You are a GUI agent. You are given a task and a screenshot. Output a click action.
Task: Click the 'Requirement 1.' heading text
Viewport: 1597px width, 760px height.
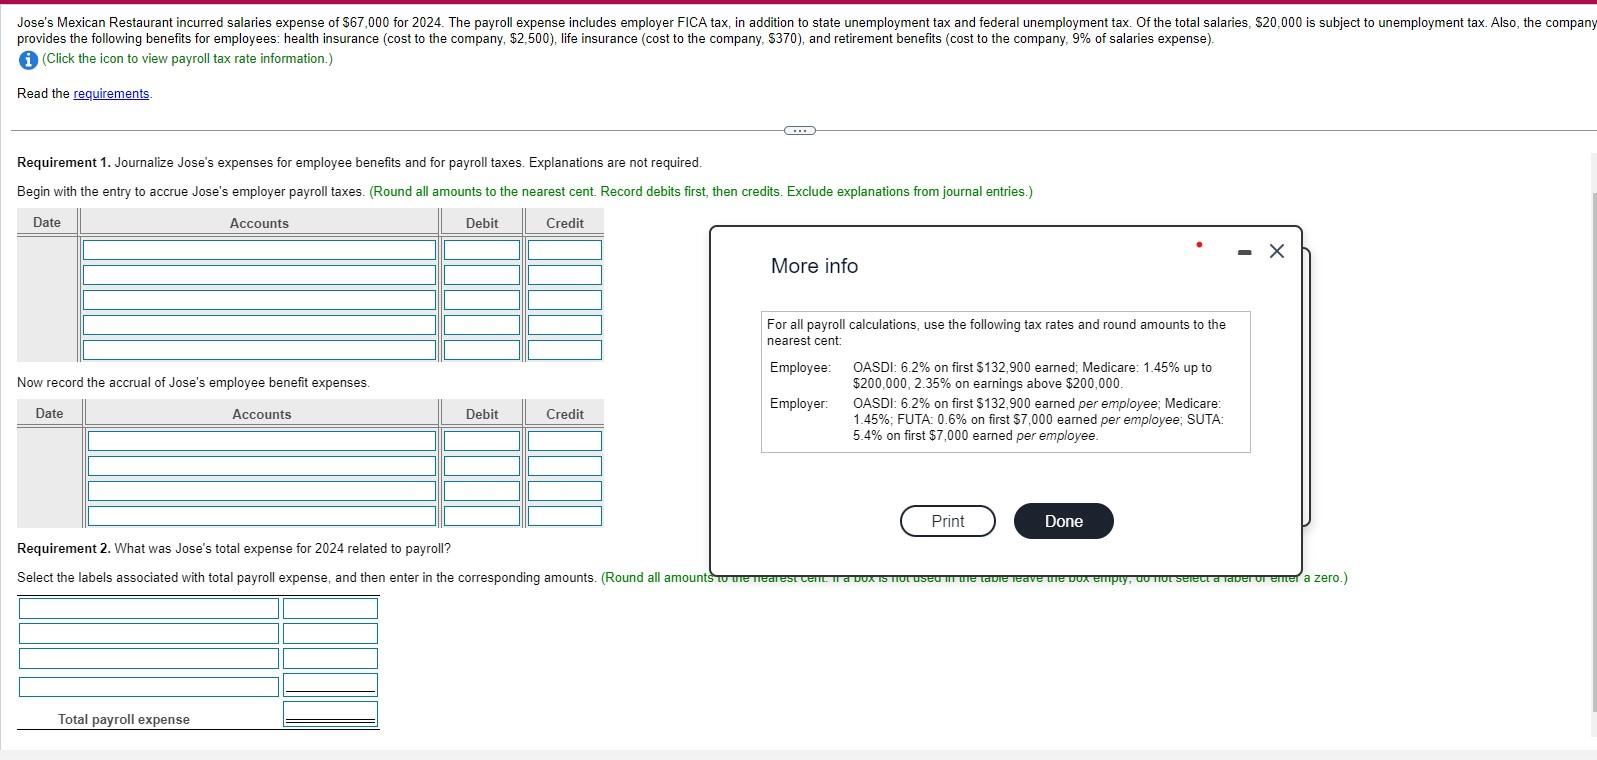pyautogui.click(x=64, y=163)
